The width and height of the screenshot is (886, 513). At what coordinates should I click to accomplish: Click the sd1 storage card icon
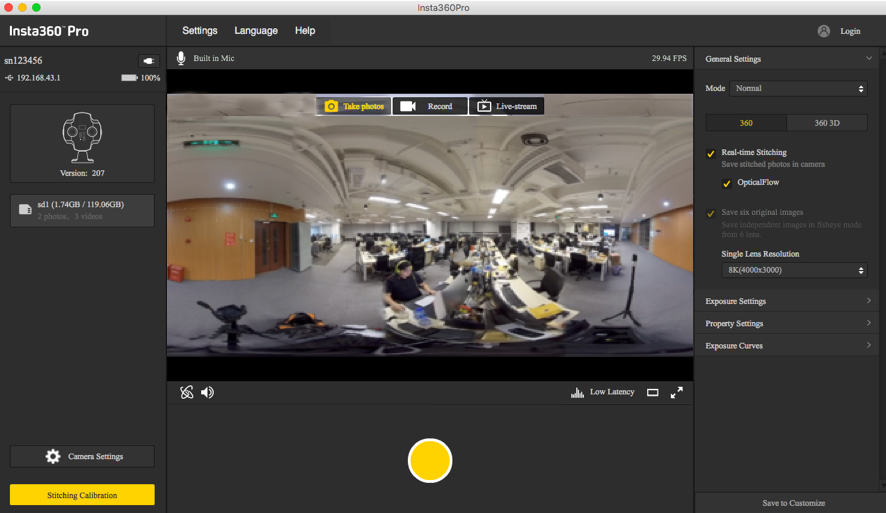(x=25, y=210)
